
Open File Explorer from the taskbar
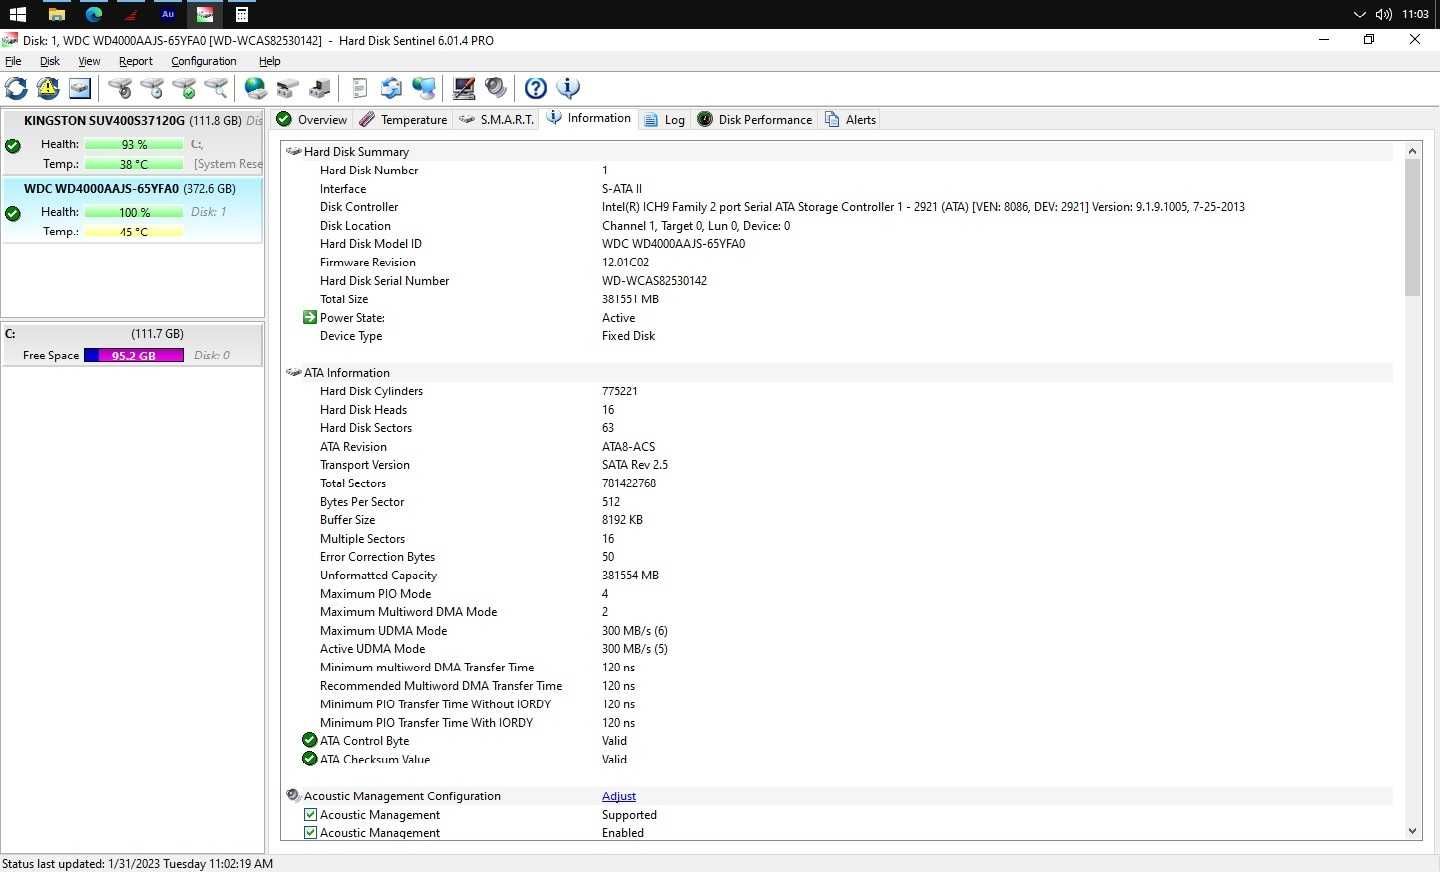(57, 14)
